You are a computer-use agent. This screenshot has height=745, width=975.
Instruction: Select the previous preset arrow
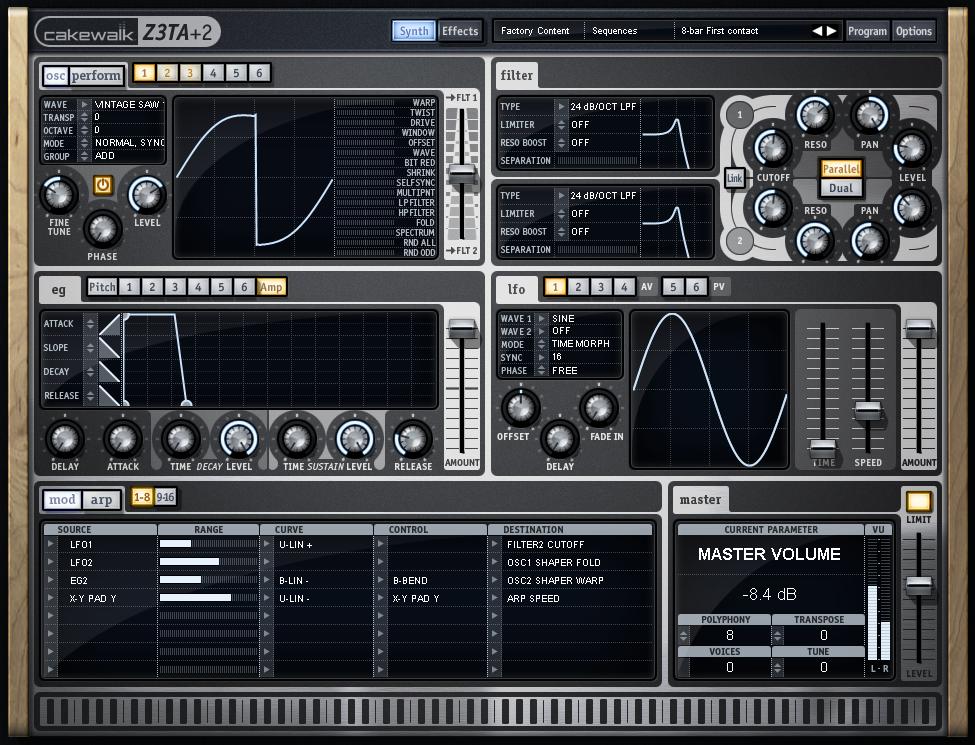817,31
